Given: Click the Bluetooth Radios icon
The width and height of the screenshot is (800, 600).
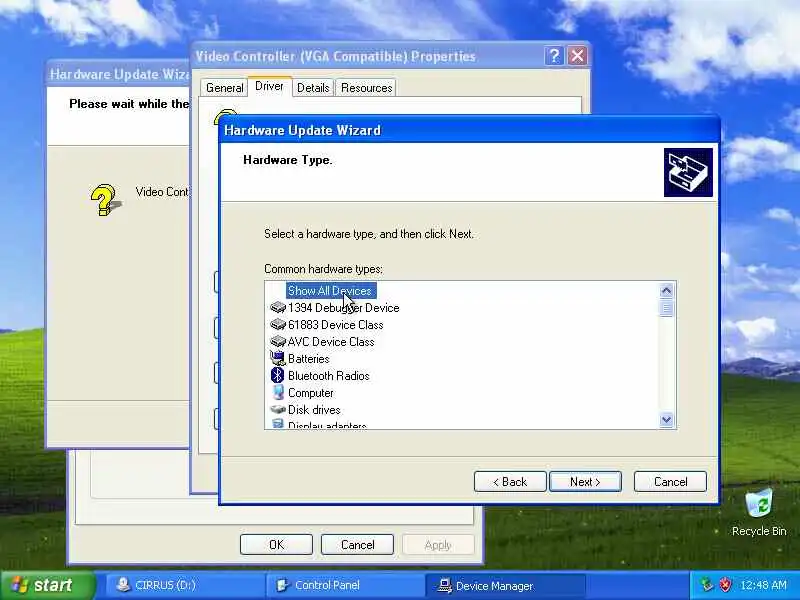Looking at the screenshot, I should point(278,376).
